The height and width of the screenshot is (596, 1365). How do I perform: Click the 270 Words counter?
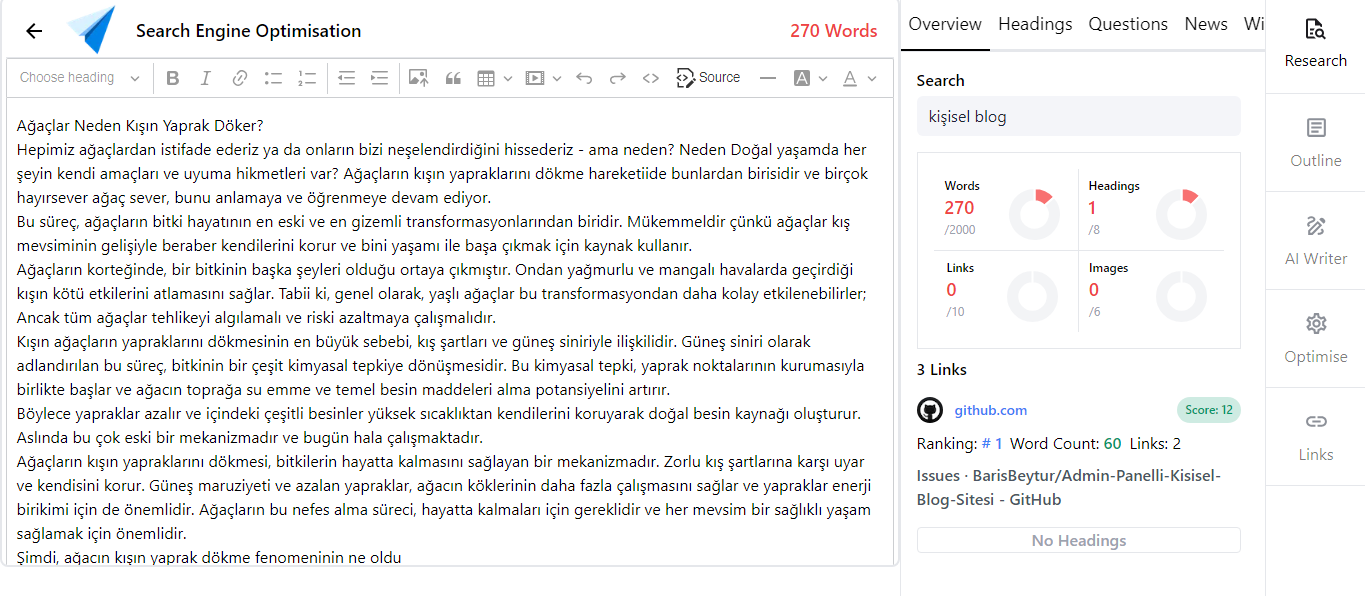click(833, 31)
